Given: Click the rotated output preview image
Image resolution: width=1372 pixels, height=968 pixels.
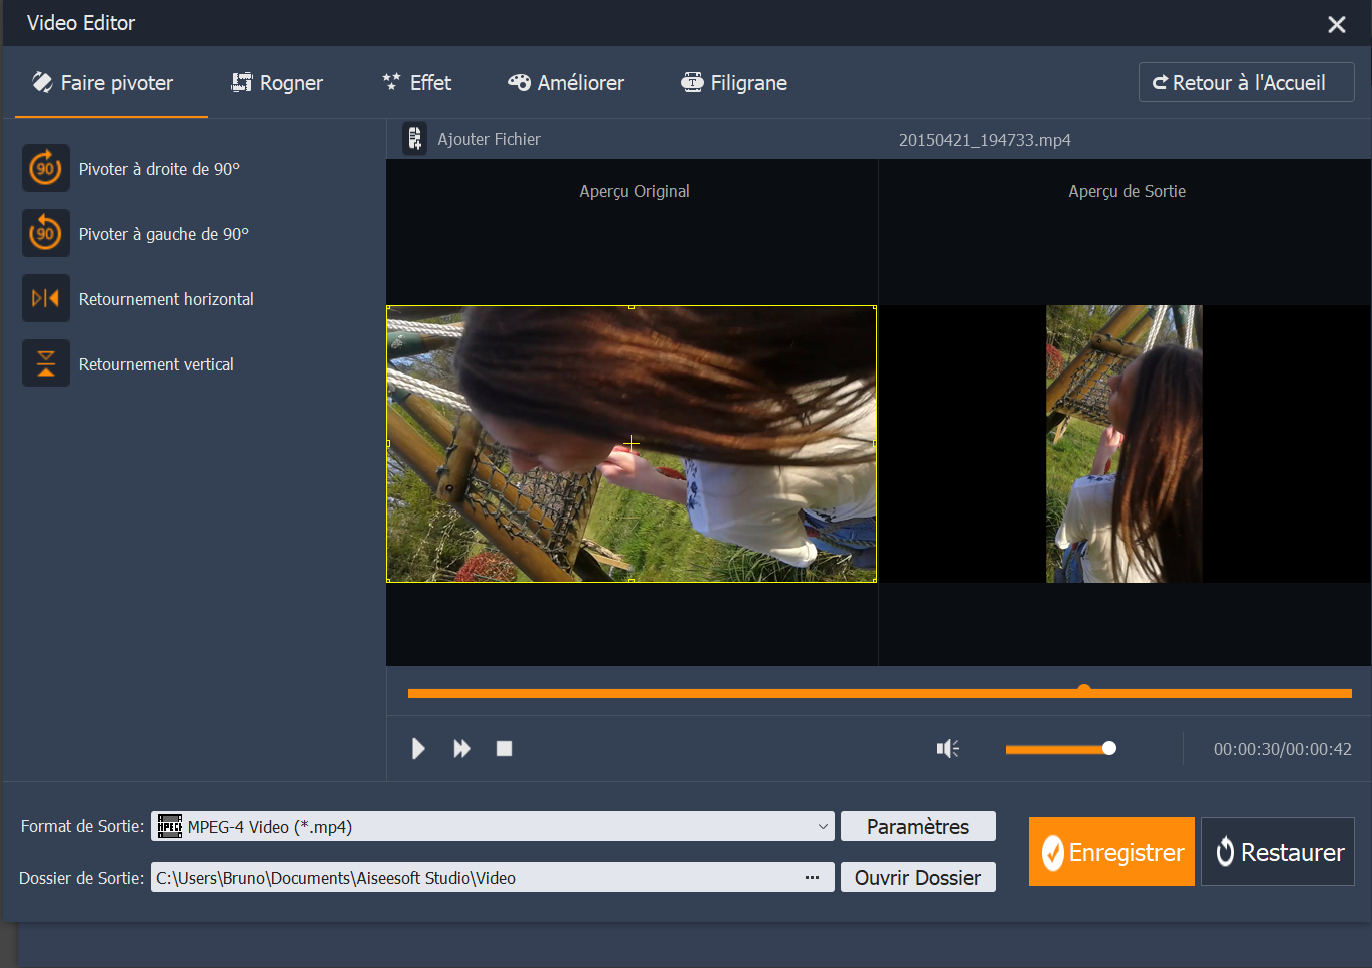Looking at the screenshot, I should tap(1124, 443).
